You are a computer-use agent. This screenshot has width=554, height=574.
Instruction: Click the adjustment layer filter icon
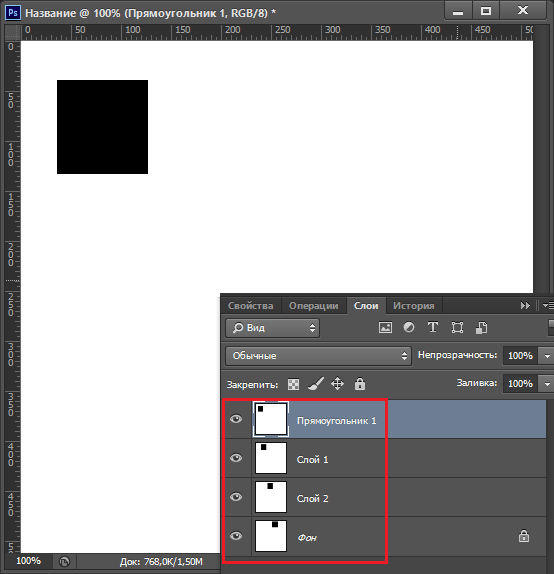(409, 327)
